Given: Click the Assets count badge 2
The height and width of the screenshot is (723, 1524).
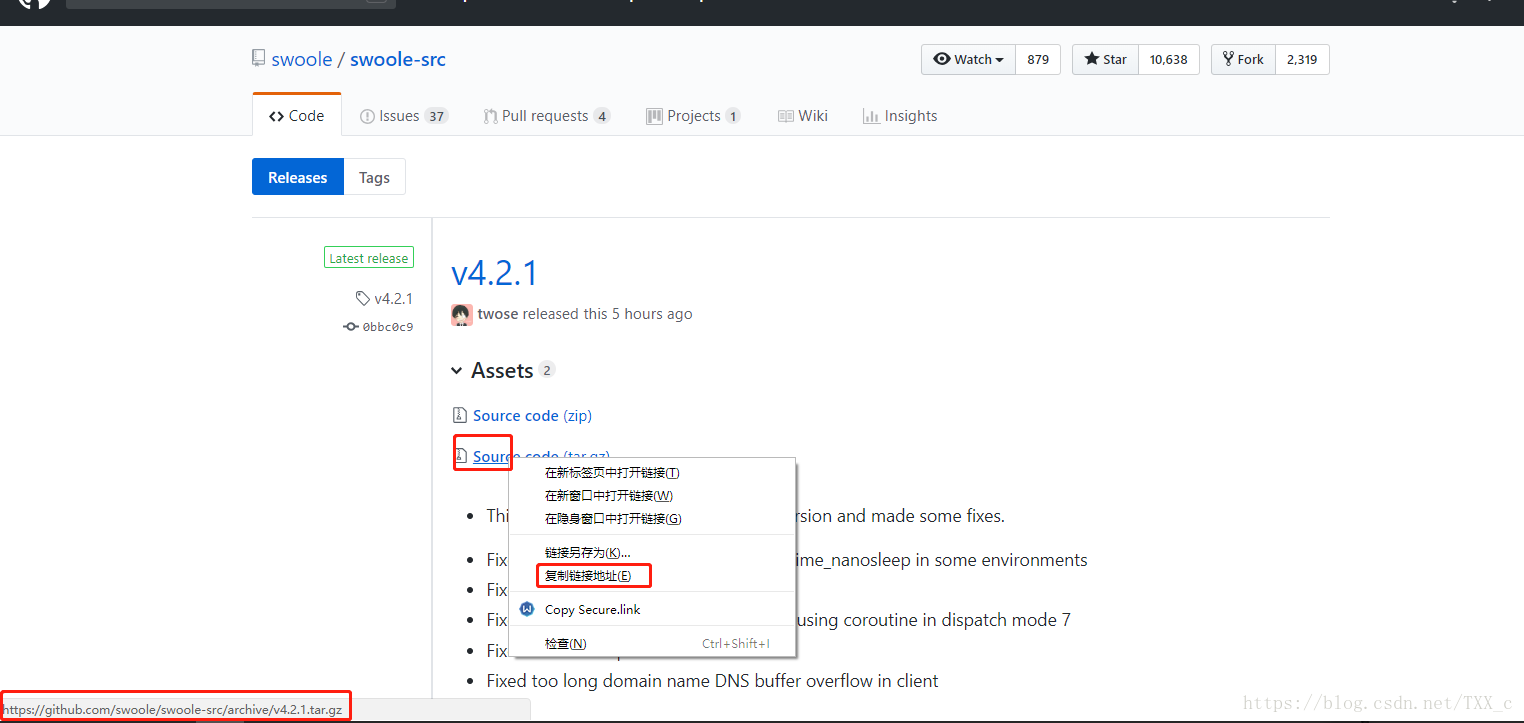Looking at the screenshot, I should coord(546,370).
